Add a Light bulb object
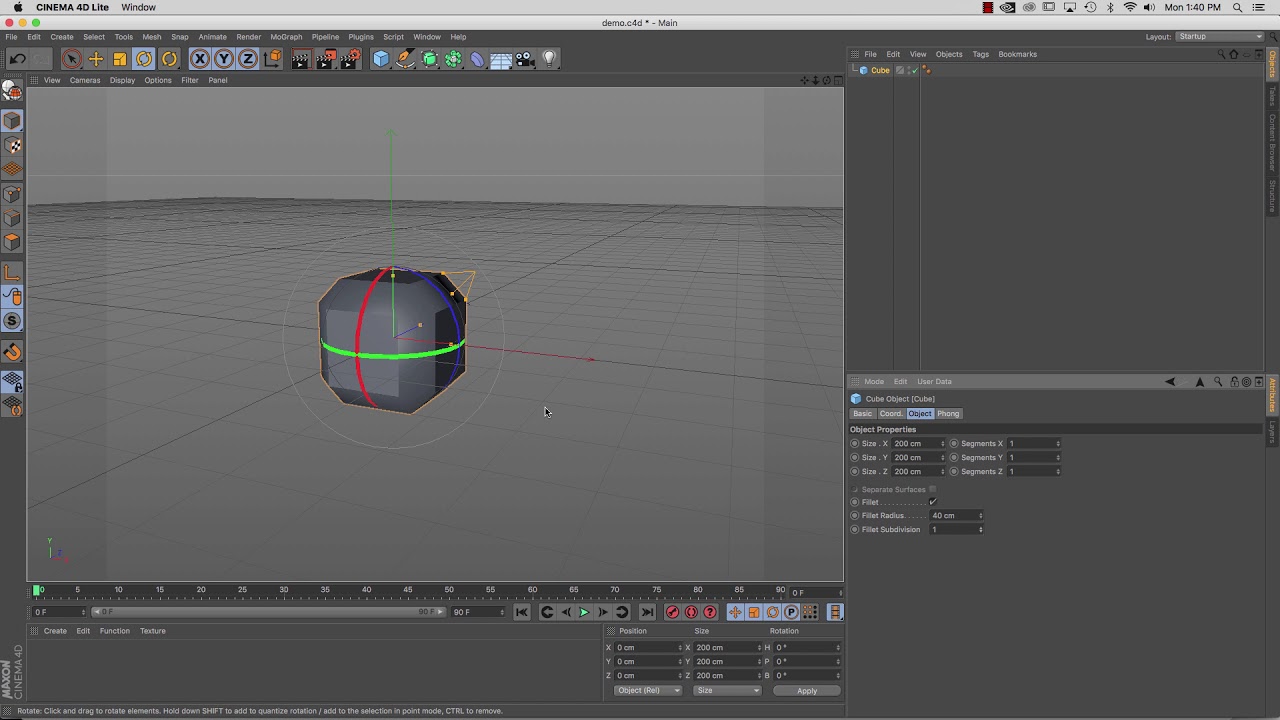The height and width of the screenshot is (720, 1280). (x=548, y=59)
